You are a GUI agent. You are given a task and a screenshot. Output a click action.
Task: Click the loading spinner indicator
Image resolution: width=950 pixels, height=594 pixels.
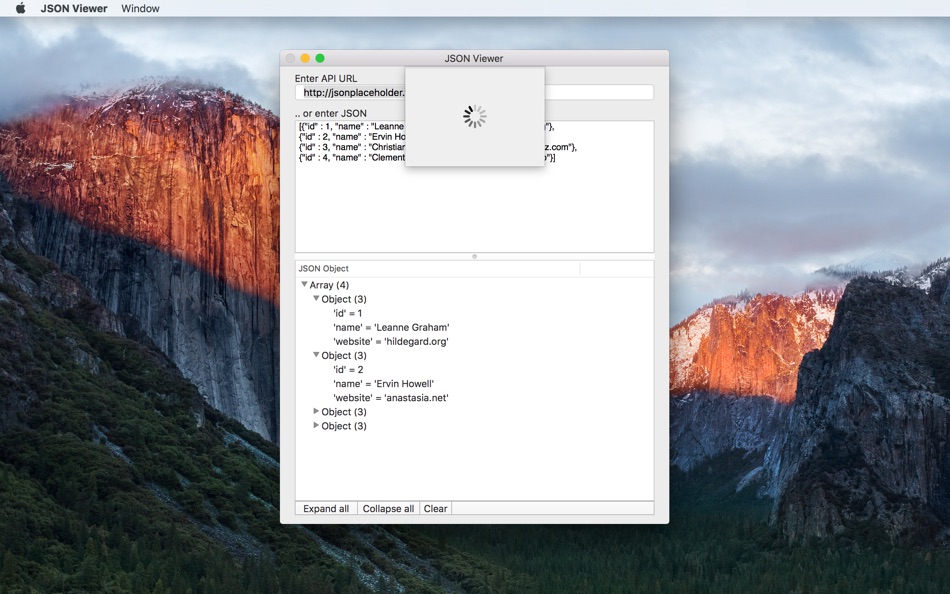474,116
